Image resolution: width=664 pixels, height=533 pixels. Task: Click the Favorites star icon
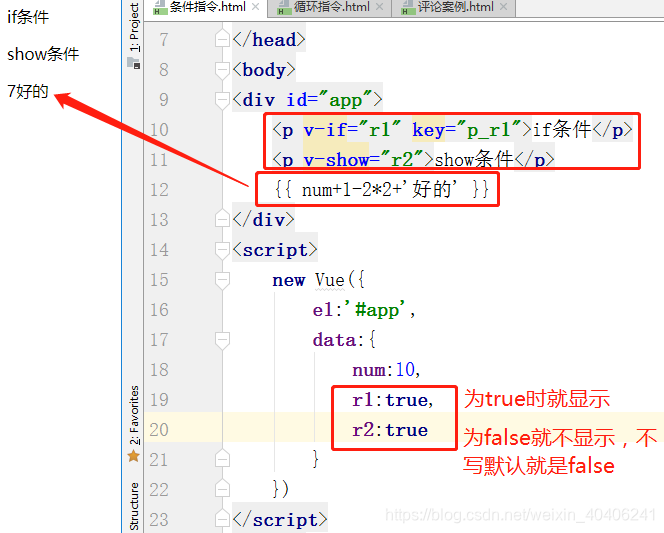[x=133, y=456]
